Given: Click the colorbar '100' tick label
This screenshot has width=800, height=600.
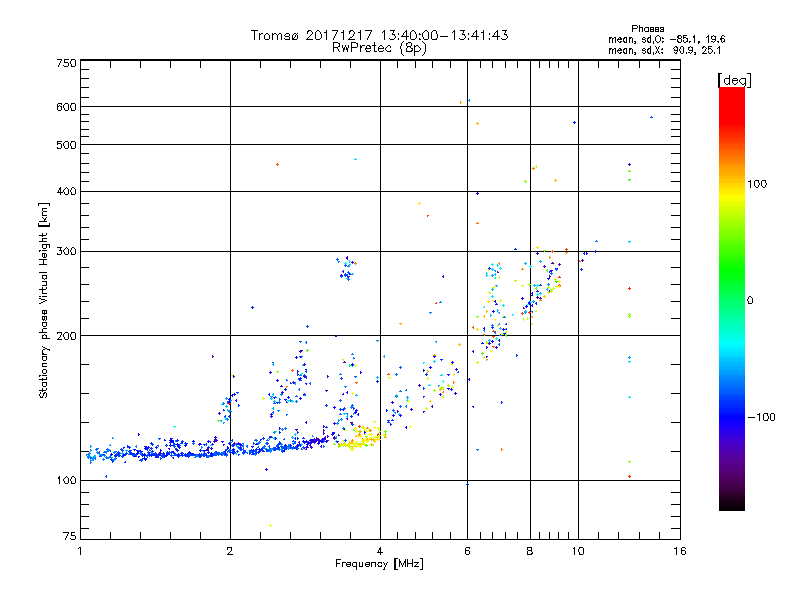Looking at the screenshot, I should [757, 184].
